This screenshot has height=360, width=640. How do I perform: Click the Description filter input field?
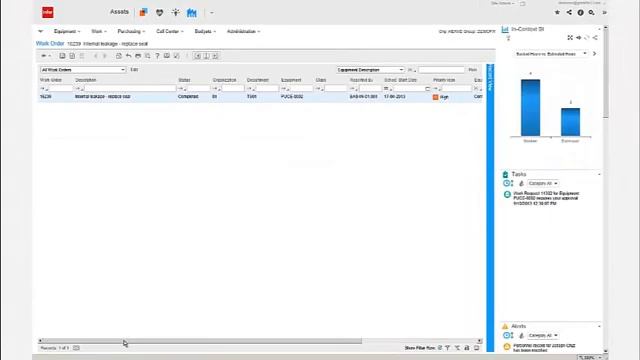tap(130, 89)
